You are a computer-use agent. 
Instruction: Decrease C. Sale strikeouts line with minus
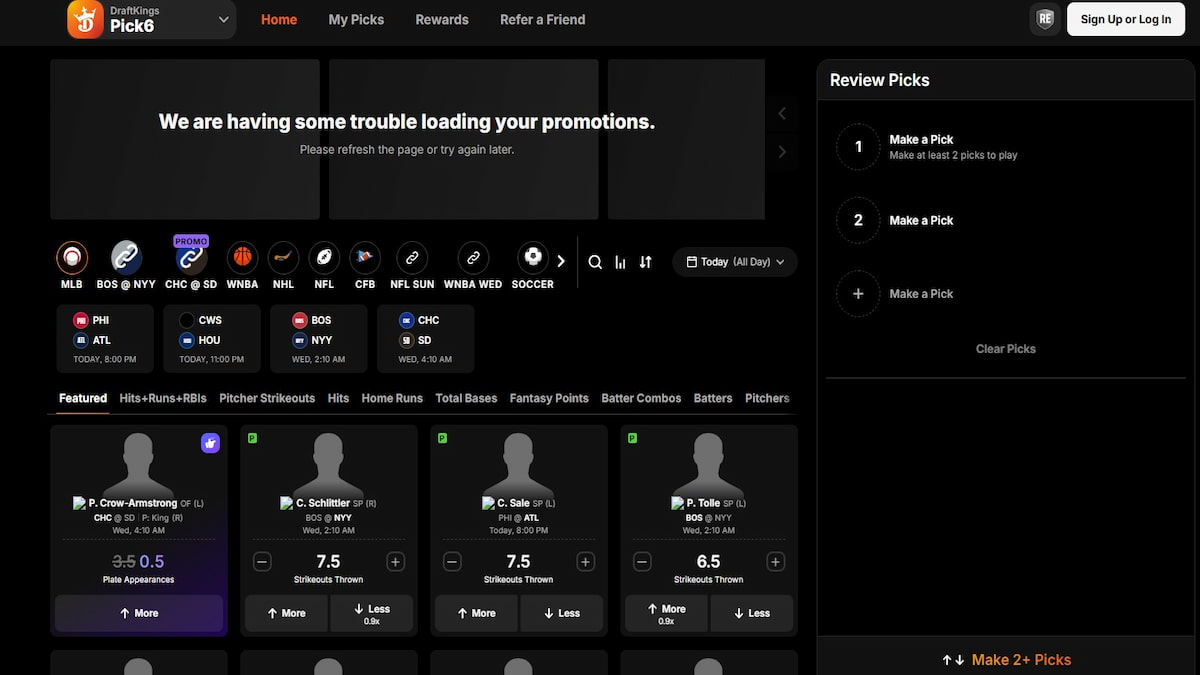452,562
